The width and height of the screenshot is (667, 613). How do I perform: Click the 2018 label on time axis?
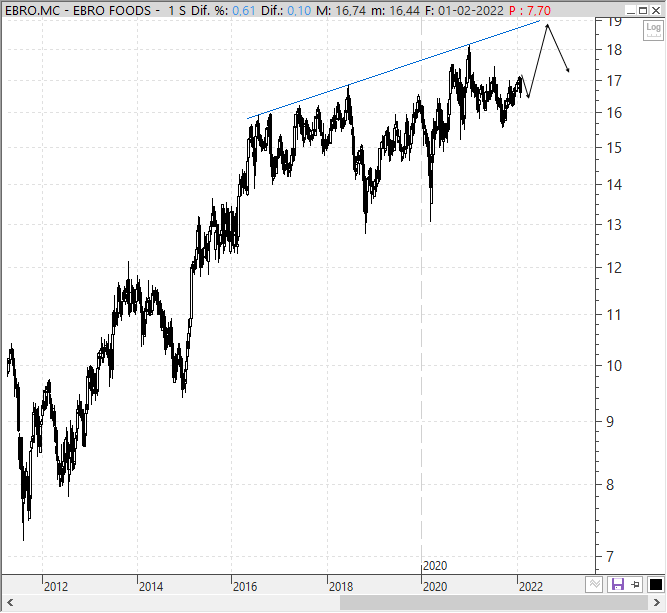click(341, 587)
